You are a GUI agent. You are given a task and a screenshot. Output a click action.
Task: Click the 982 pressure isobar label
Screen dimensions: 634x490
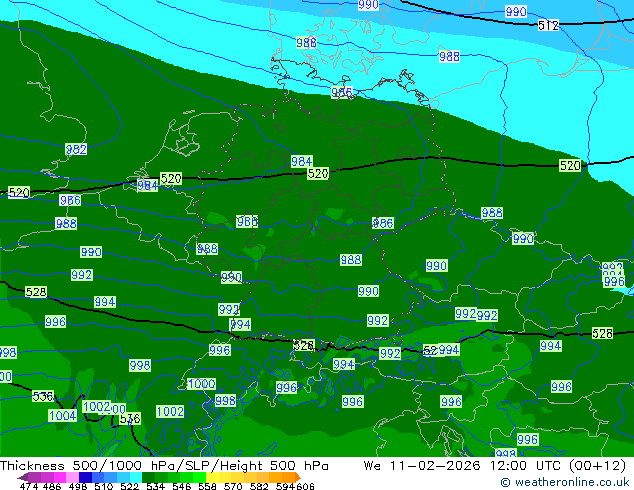(x=76, y=149)
